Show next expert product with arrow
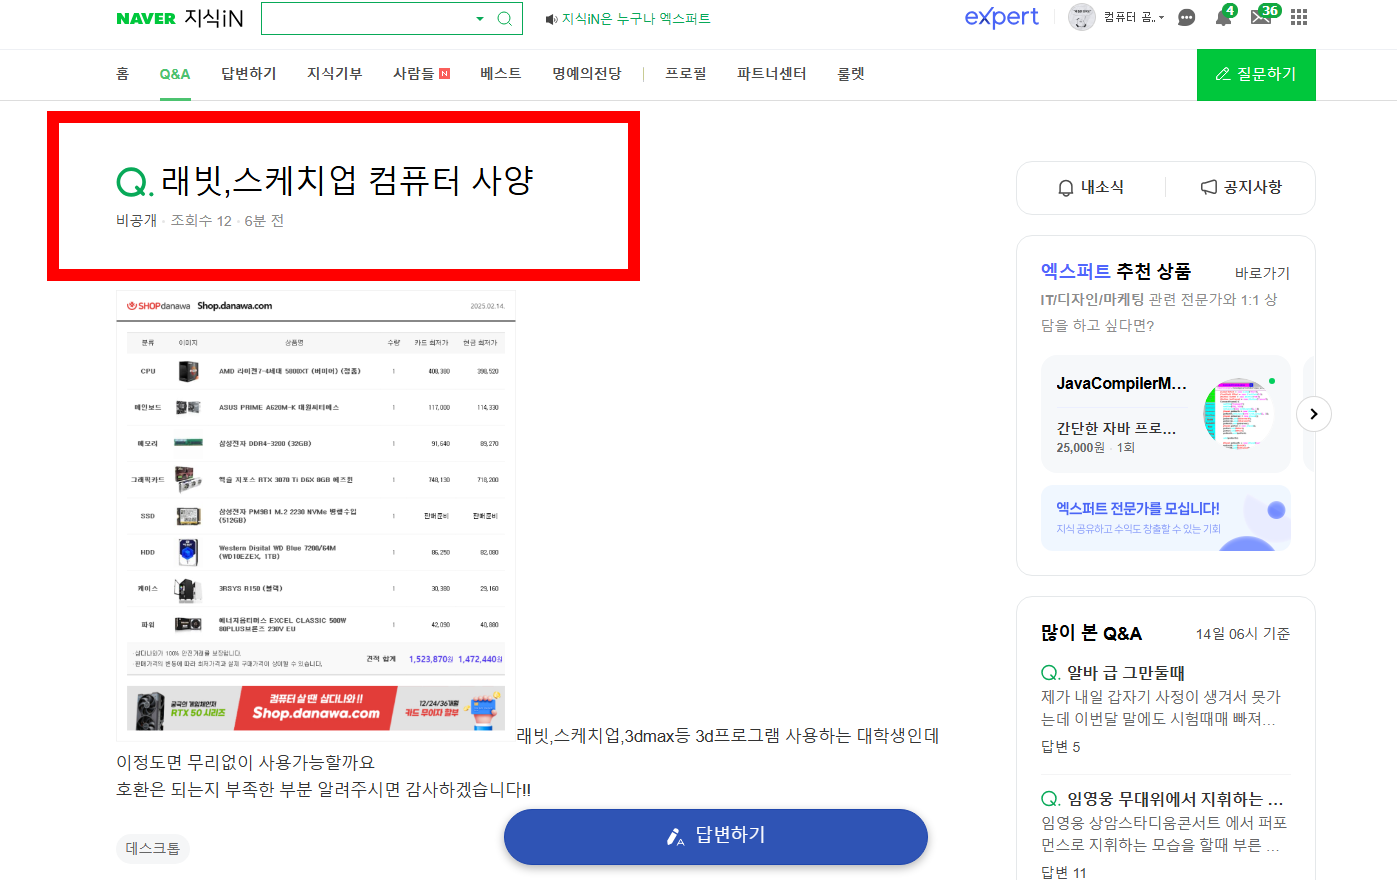 point(1314,414)
